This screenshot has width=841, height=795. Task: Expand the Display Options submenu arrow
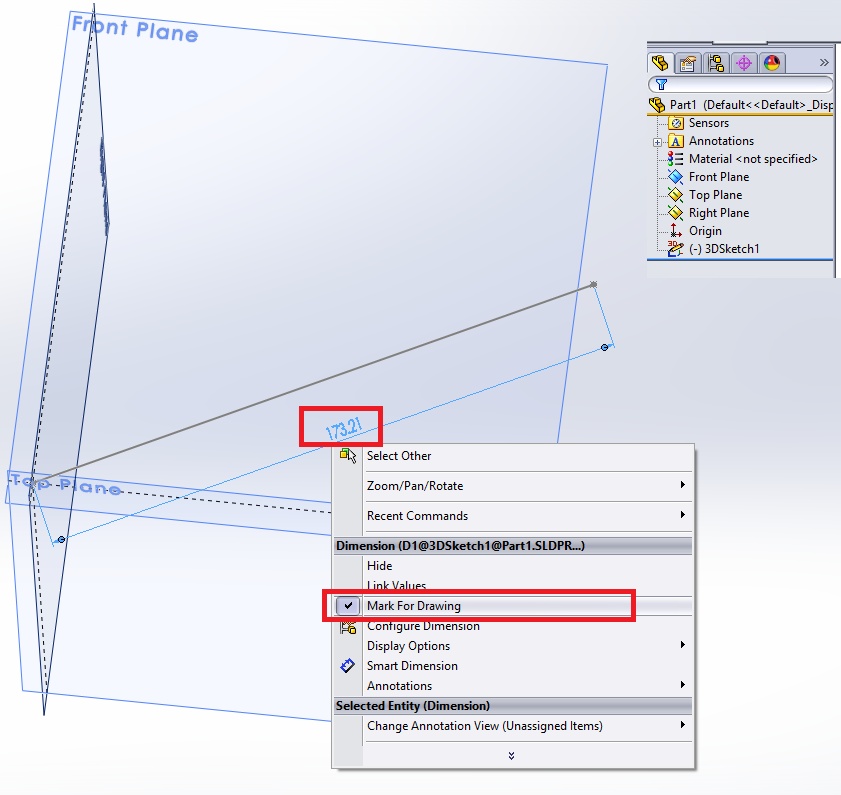[x=682, y=644]
